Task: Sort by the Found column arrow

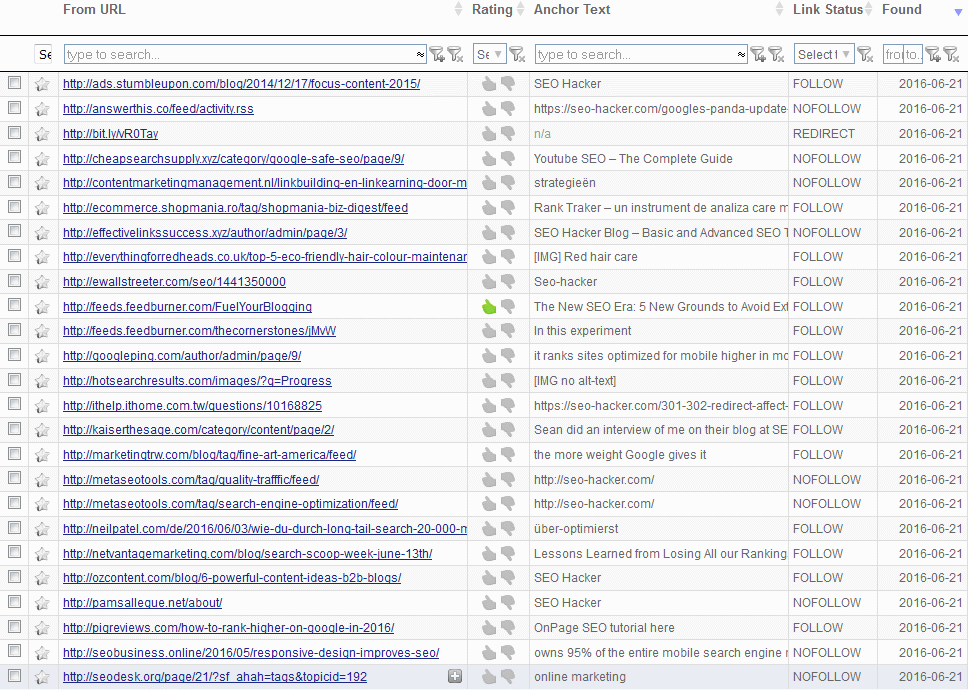Action: tap(958, 11)
